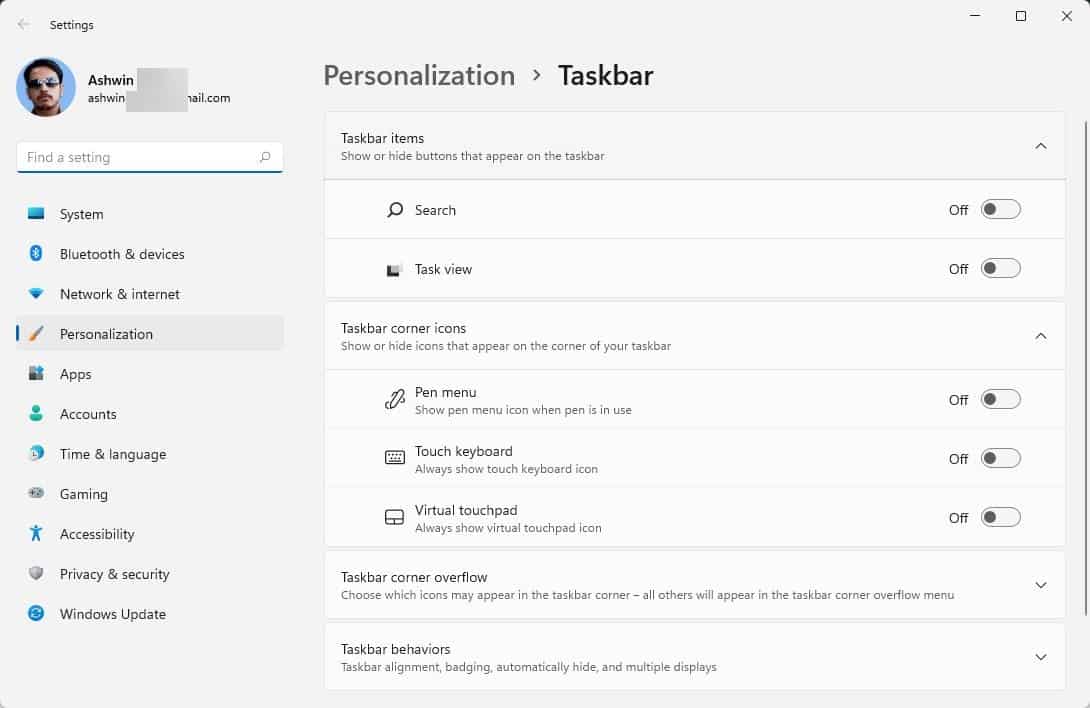Go to Time & language settings
The image size is (1090, 708).
pyautogui.click(x=112, y=454)
